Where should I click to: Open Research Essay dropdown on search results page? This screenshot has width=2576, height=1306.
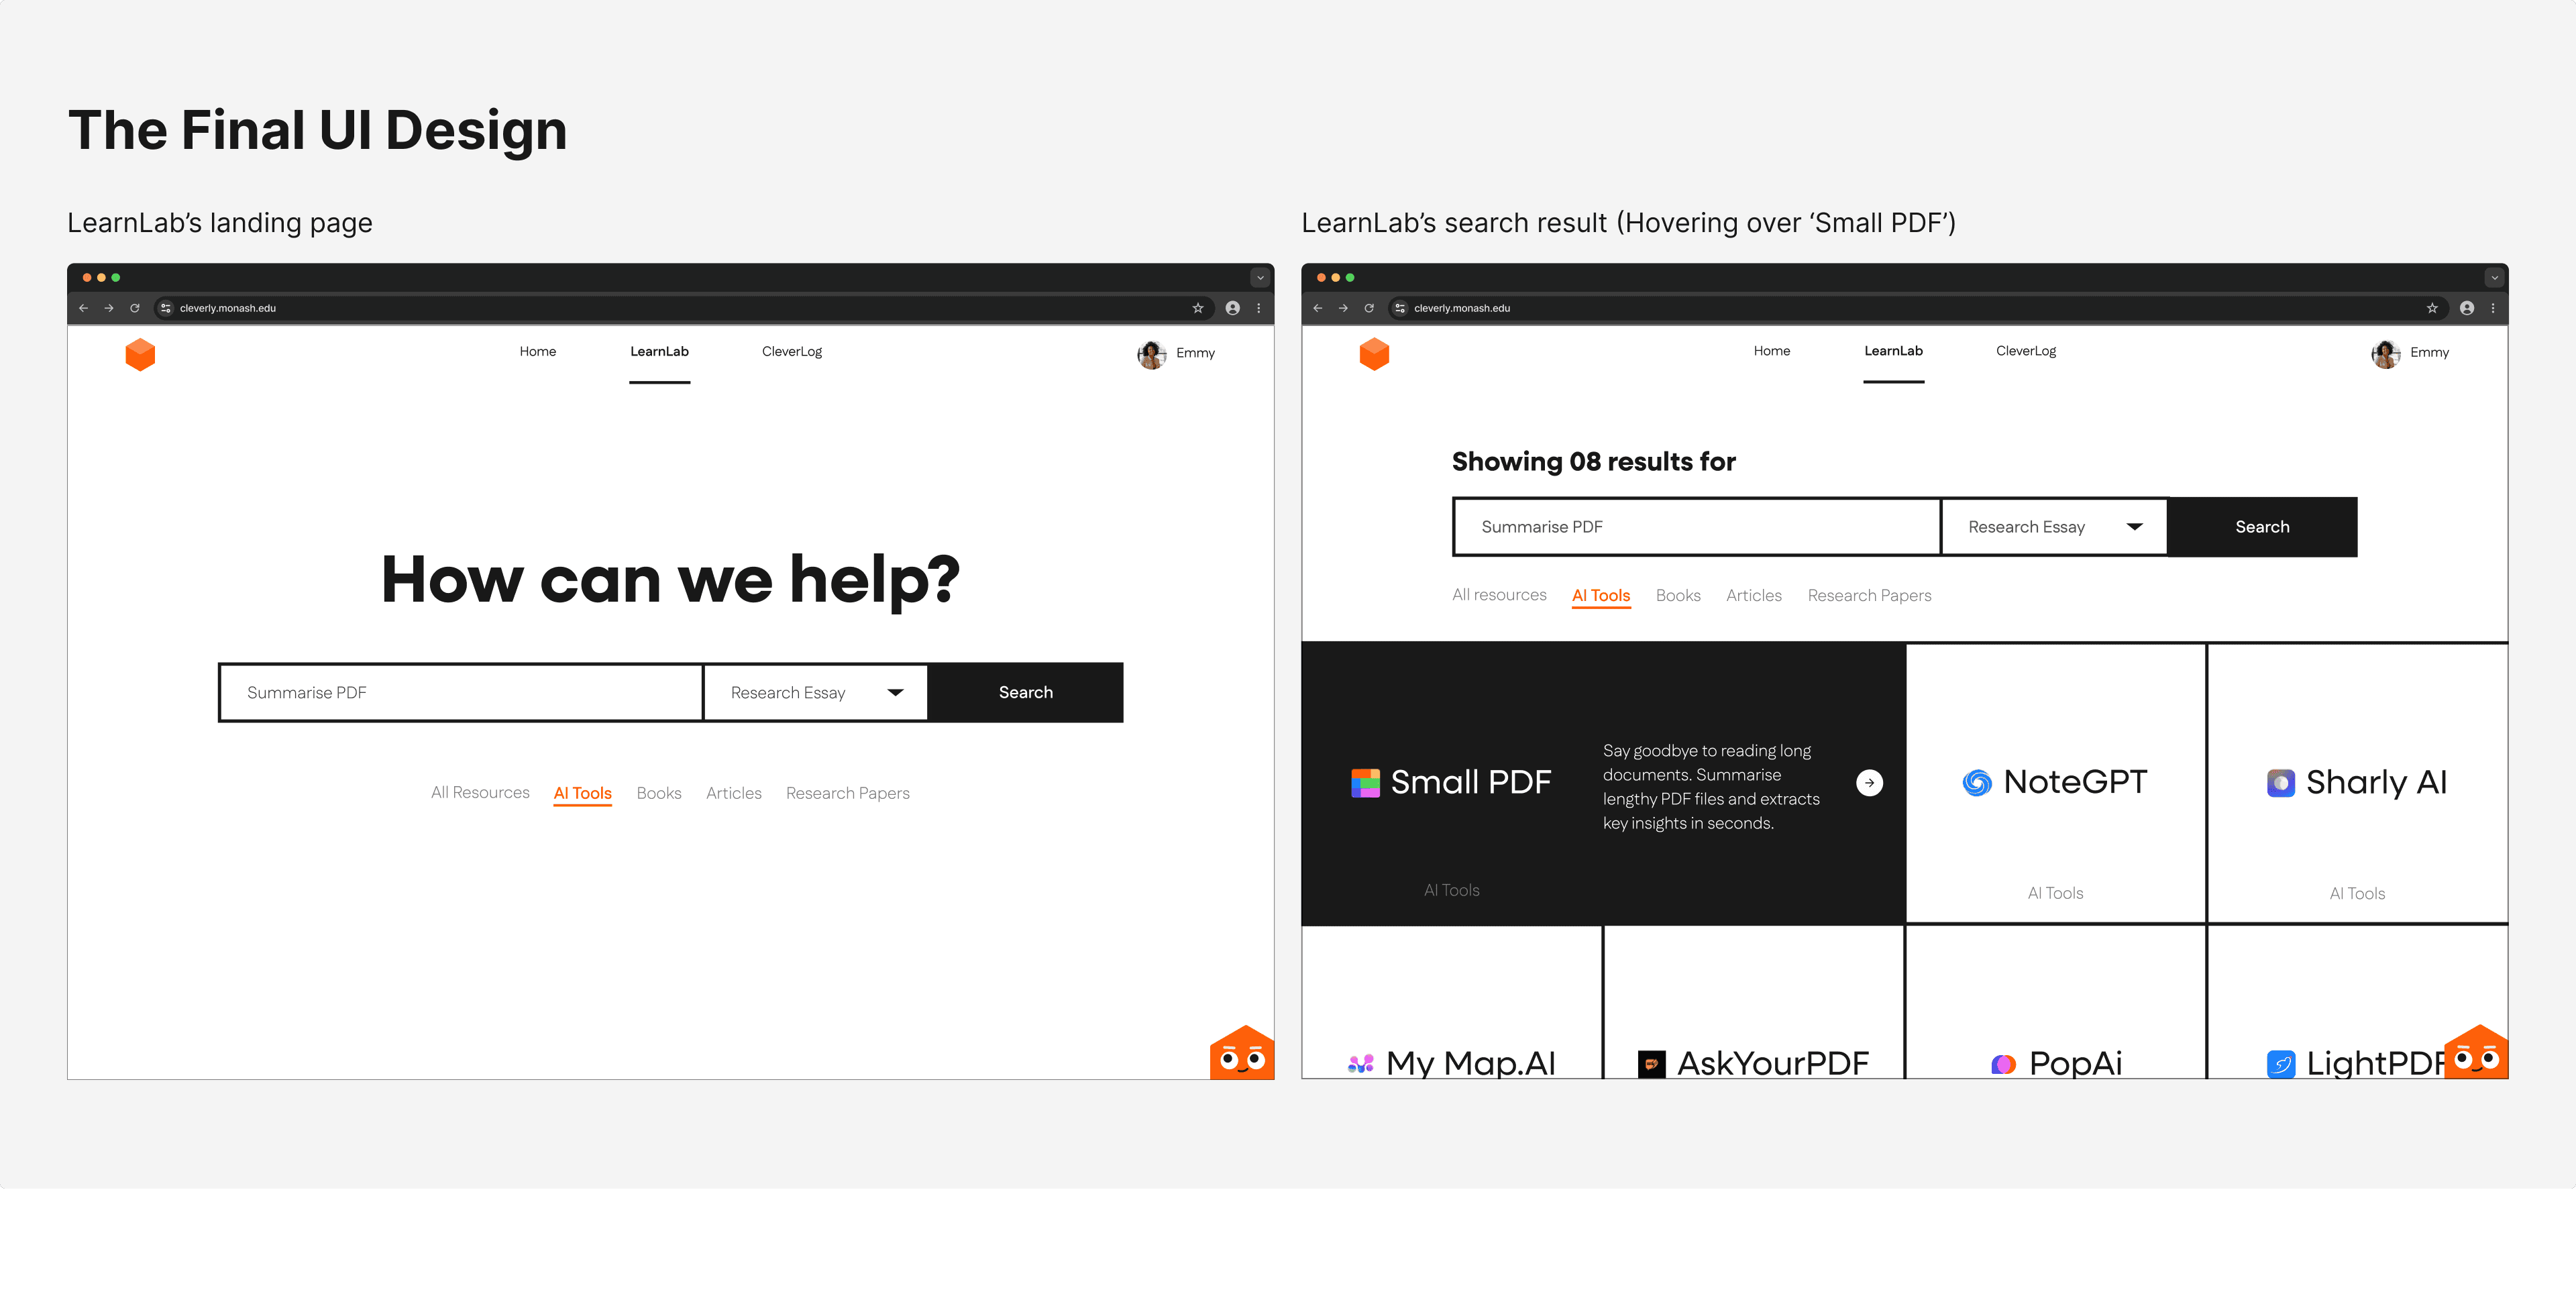pyautogui.click(x=2053, y=527)
